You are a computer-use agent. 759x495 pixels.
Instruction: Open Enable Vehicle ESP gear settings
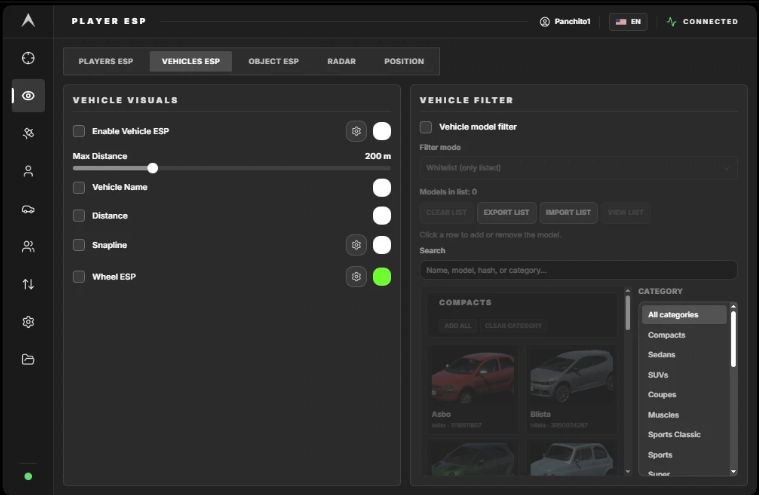point(356,131)
